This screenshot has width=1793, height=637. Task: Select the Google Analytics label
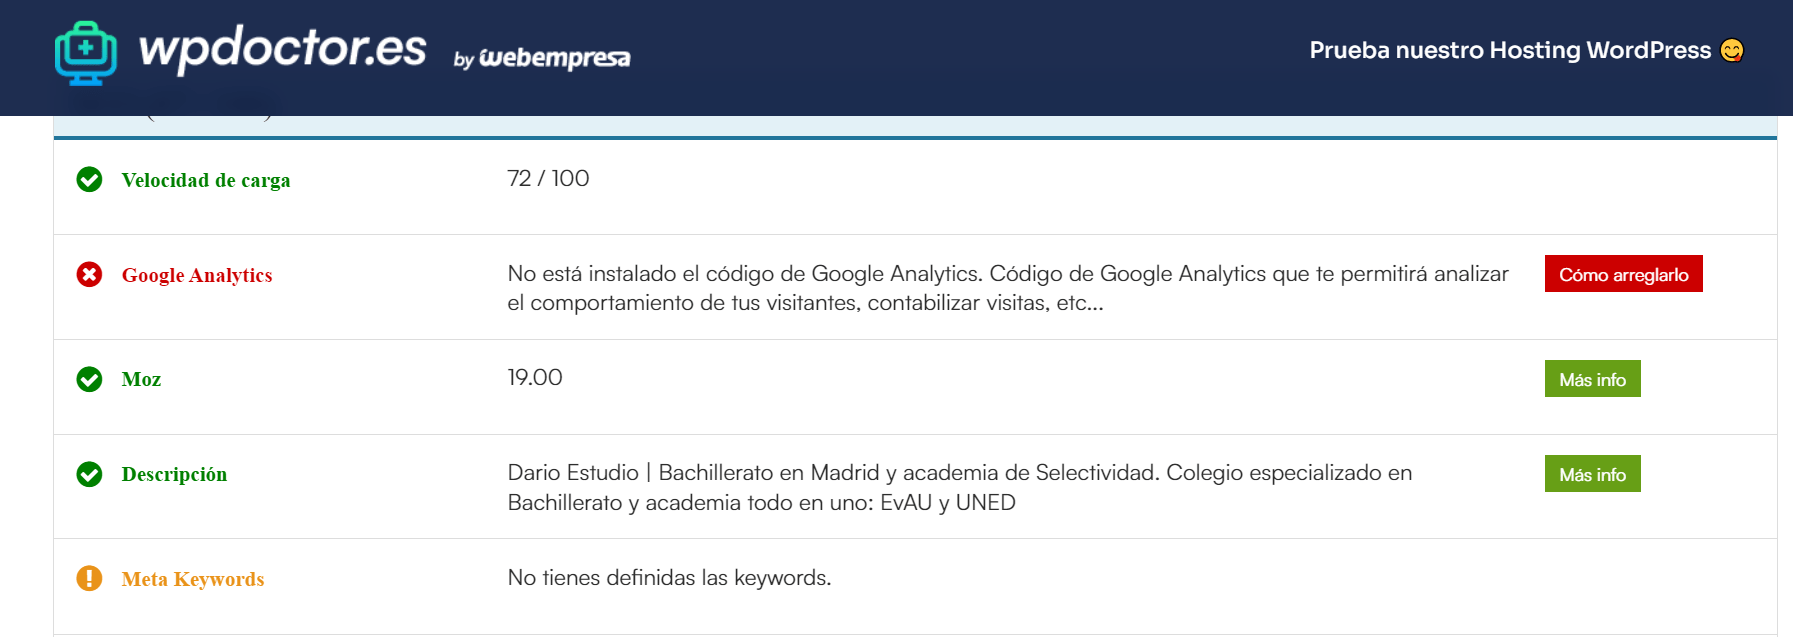point(197,275)
